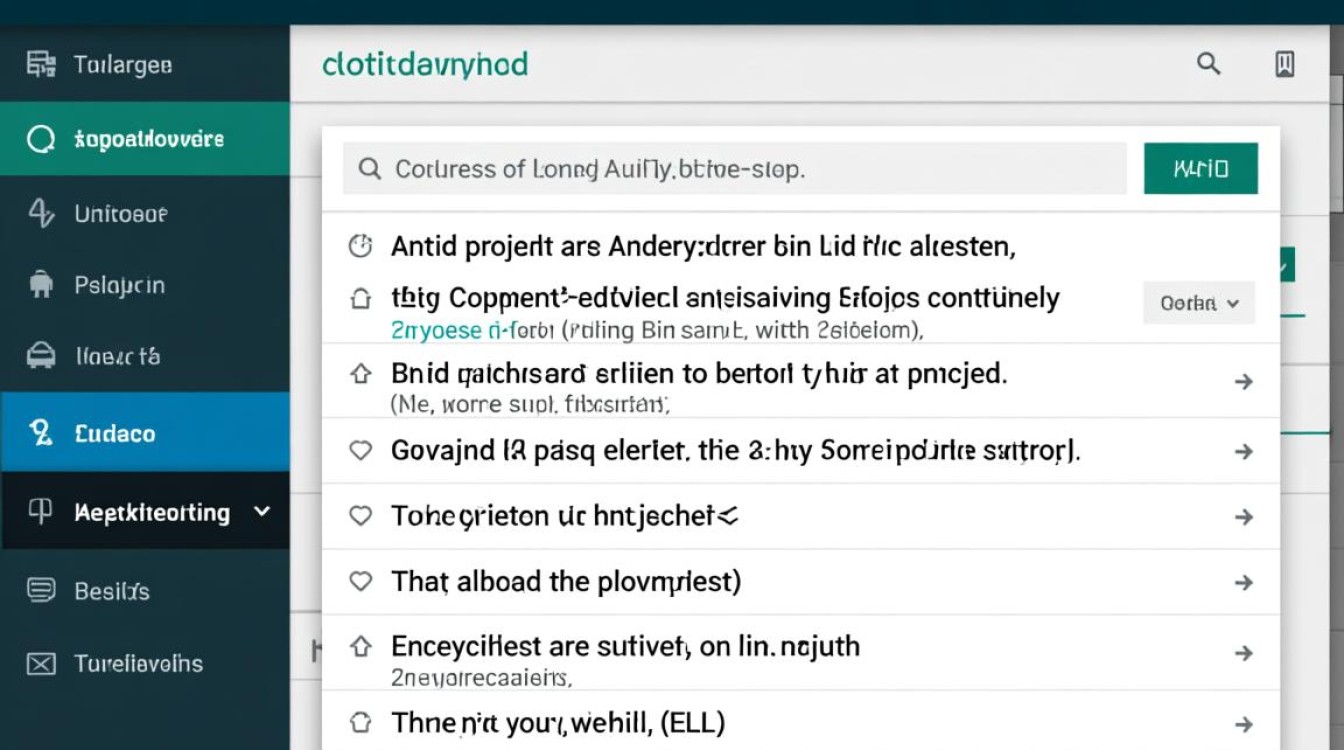
Task: Select the Android icon beside Pslajcin
Action: (x=42, y=284)
